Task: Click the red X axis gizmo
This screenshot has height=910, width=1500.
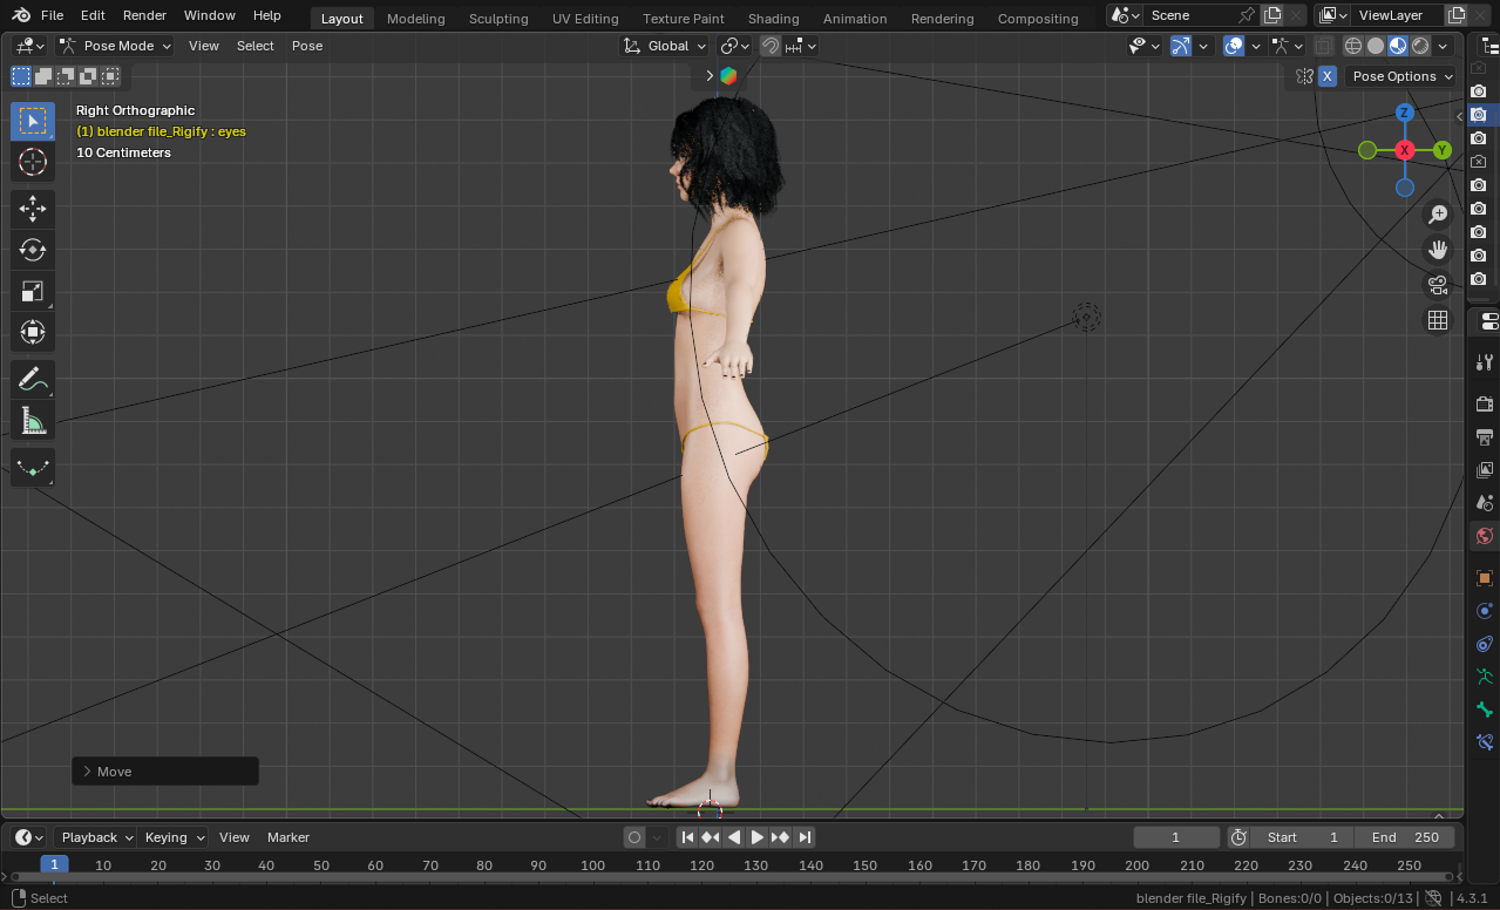Action: (1404, 150)
